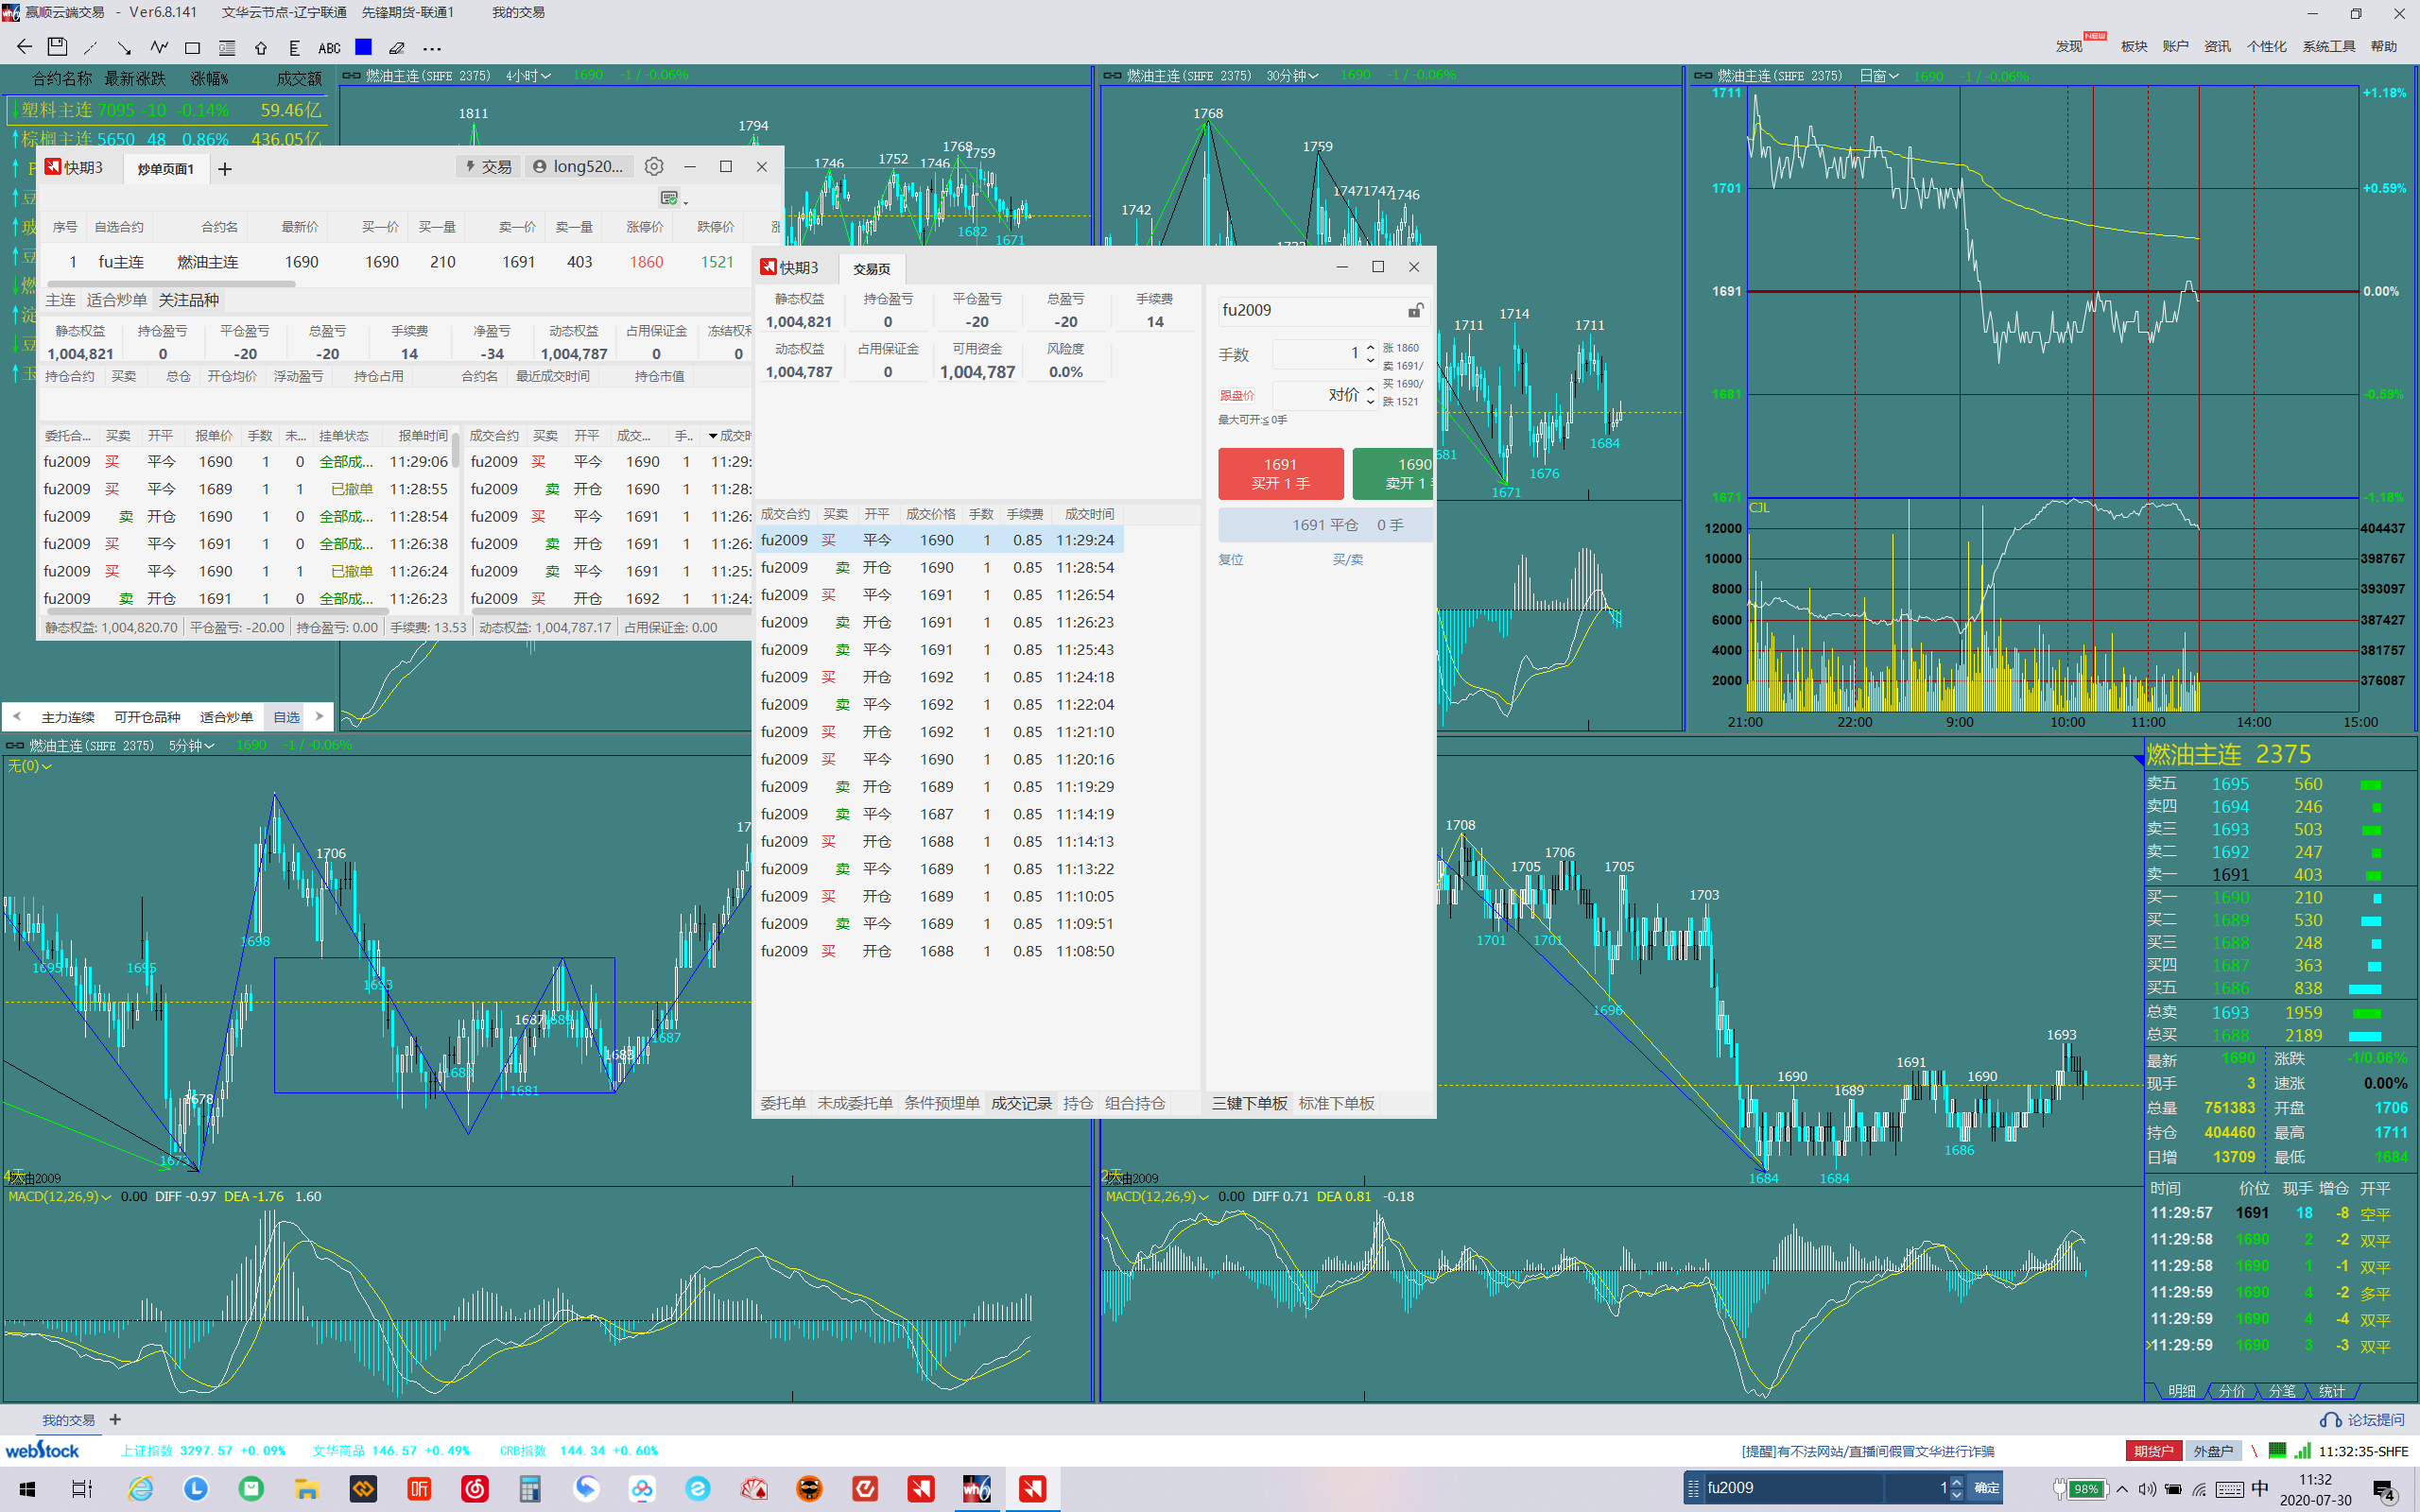
Task: Click the 复位 reset link
Action: (x=1230, y=560)
